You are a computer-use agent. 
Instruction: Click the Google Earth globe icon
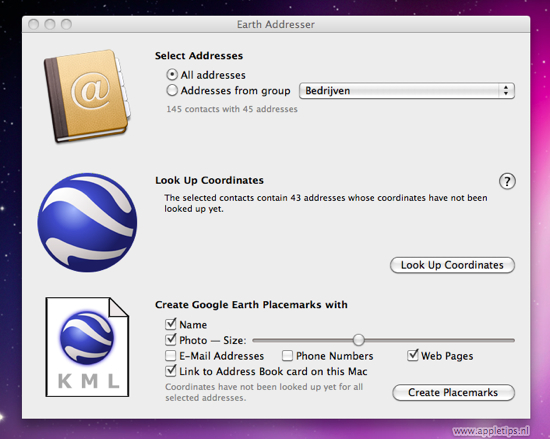87,222
